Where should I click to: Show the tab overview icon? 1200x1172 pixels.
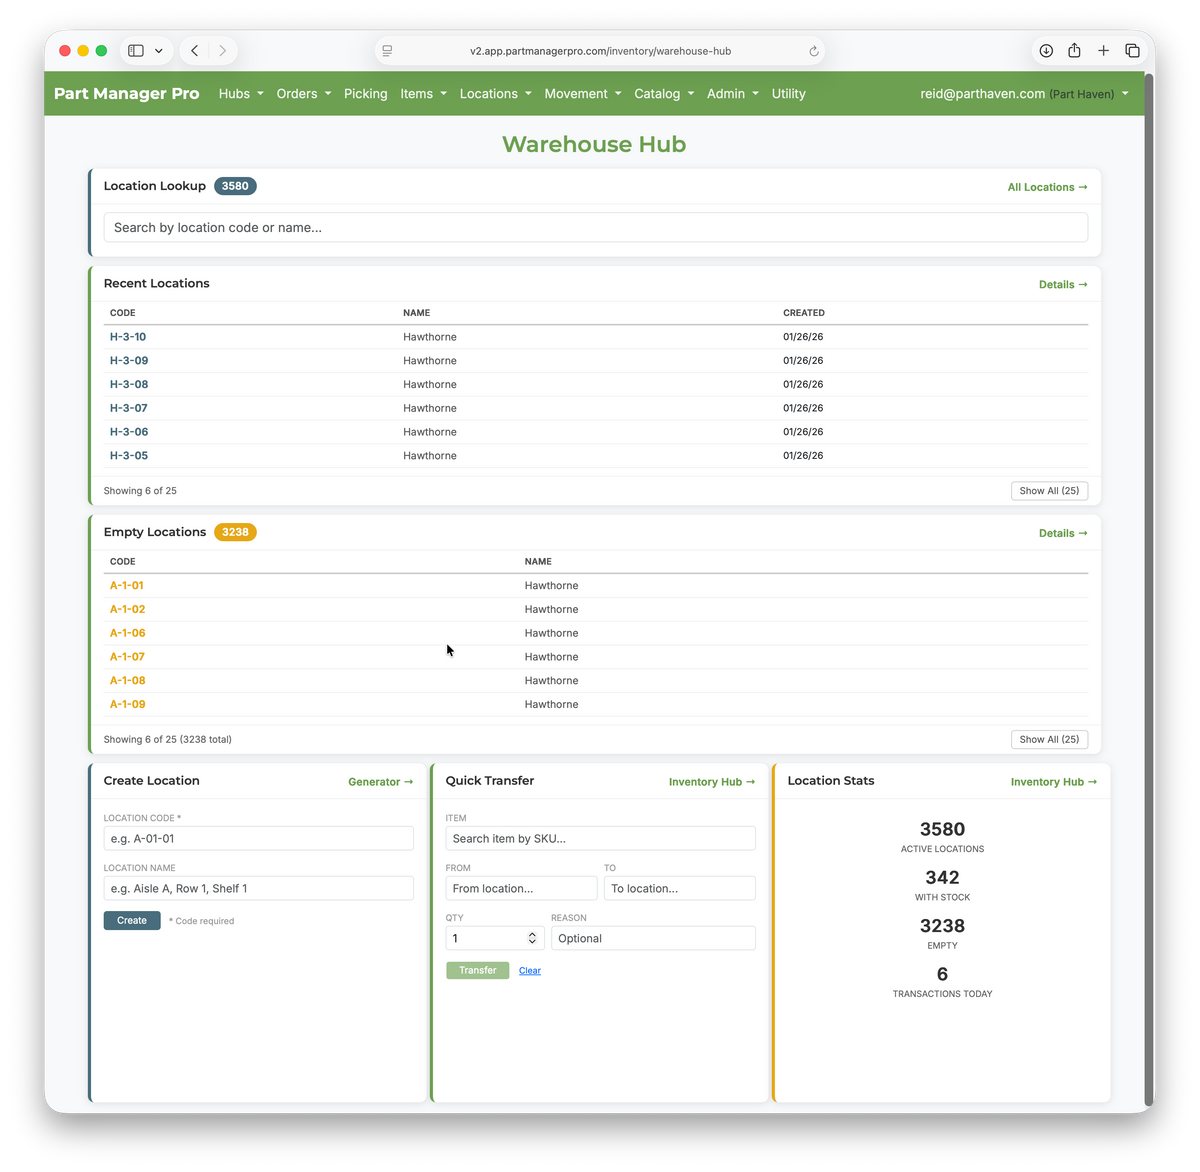(x=1132, y=51)
